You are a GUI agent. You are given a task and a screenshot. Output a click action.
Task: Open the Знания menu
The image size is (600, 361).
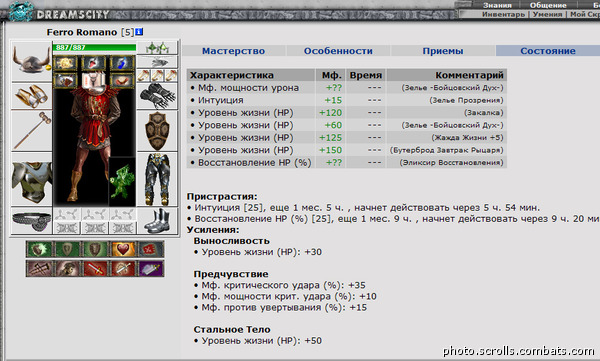[497, 5]
